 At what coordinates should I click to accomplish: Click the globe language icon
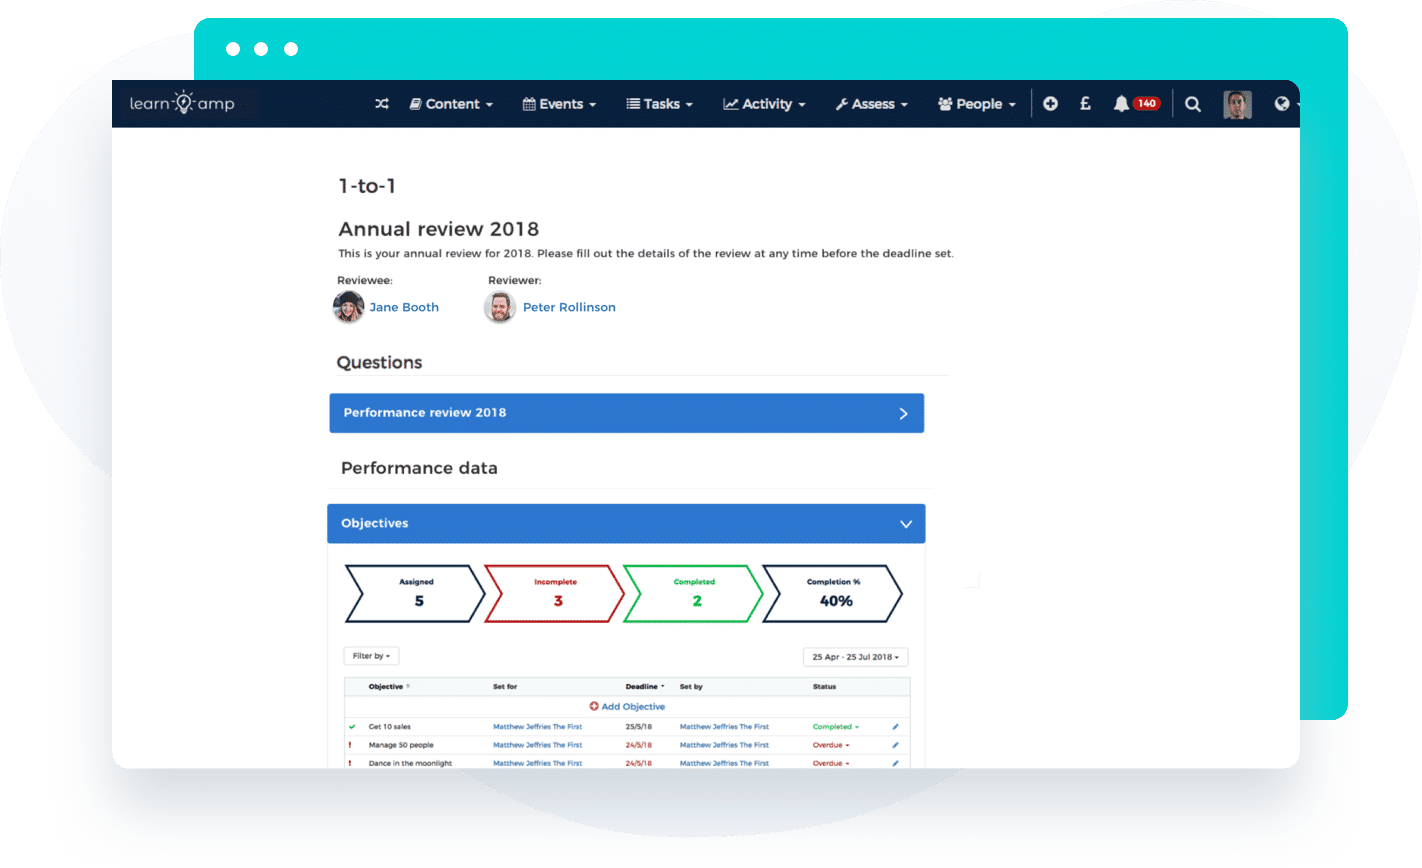1284,103
